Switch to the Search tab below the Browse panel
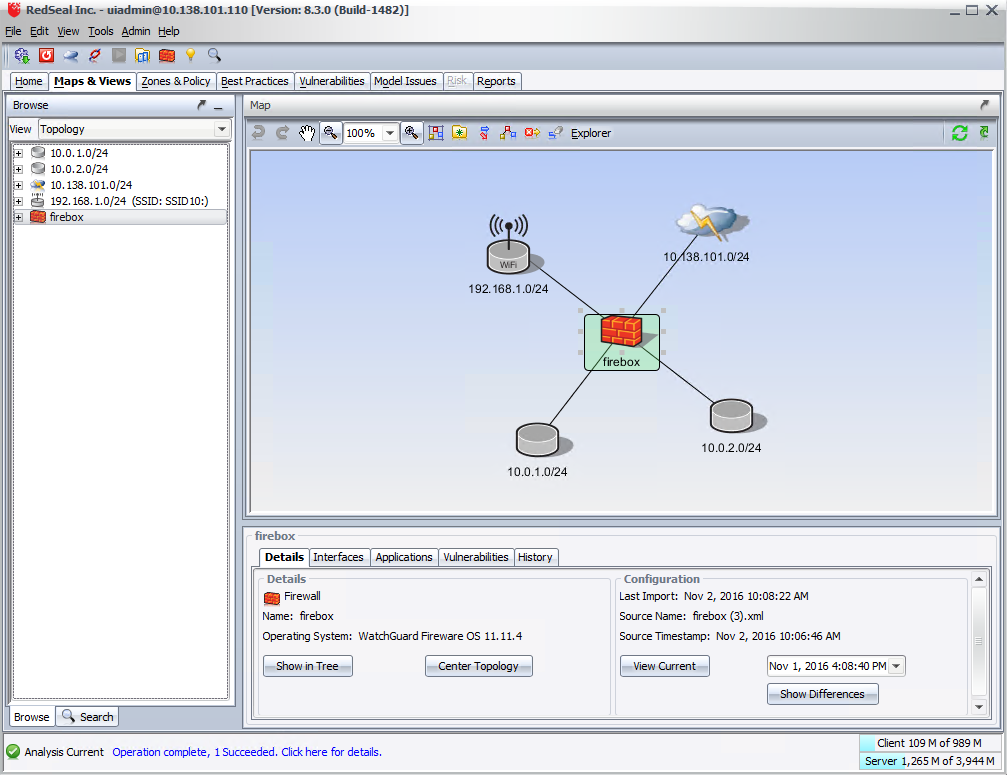Viewport: 1007px width, 775px height. pyautogui.click(x=87, y=716)
